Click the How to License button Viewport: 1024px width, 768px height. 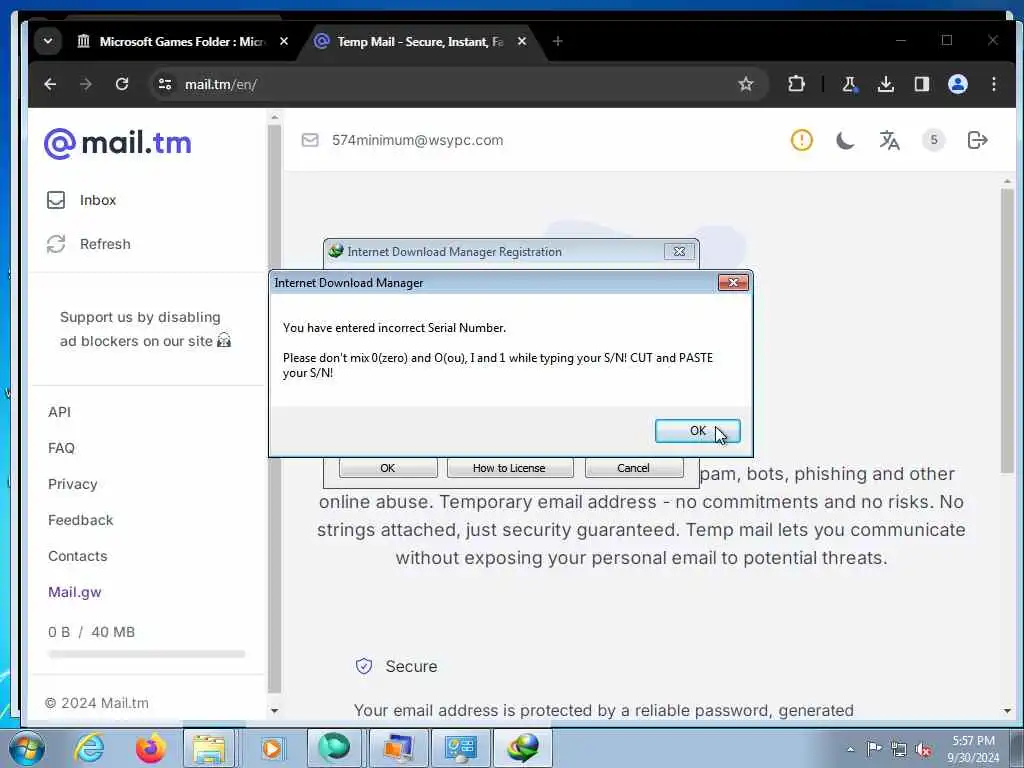click(x=509, y=468)
